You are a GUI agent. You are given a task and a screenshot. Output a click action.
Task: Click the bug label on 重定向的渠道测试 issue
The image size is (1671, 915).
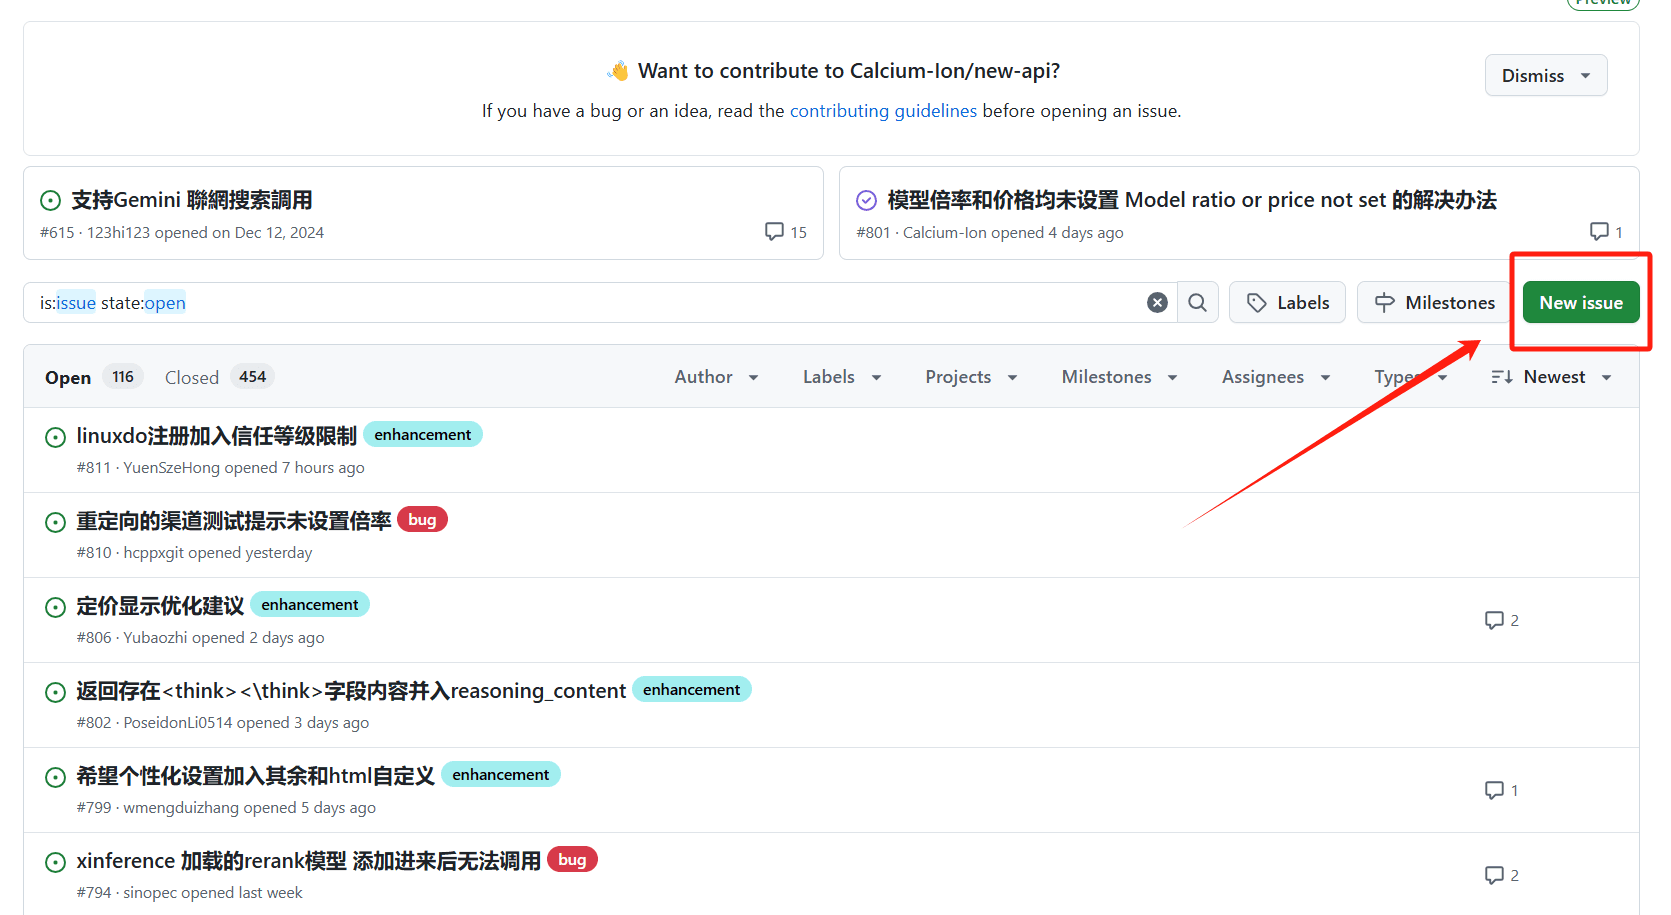[422, 520]
